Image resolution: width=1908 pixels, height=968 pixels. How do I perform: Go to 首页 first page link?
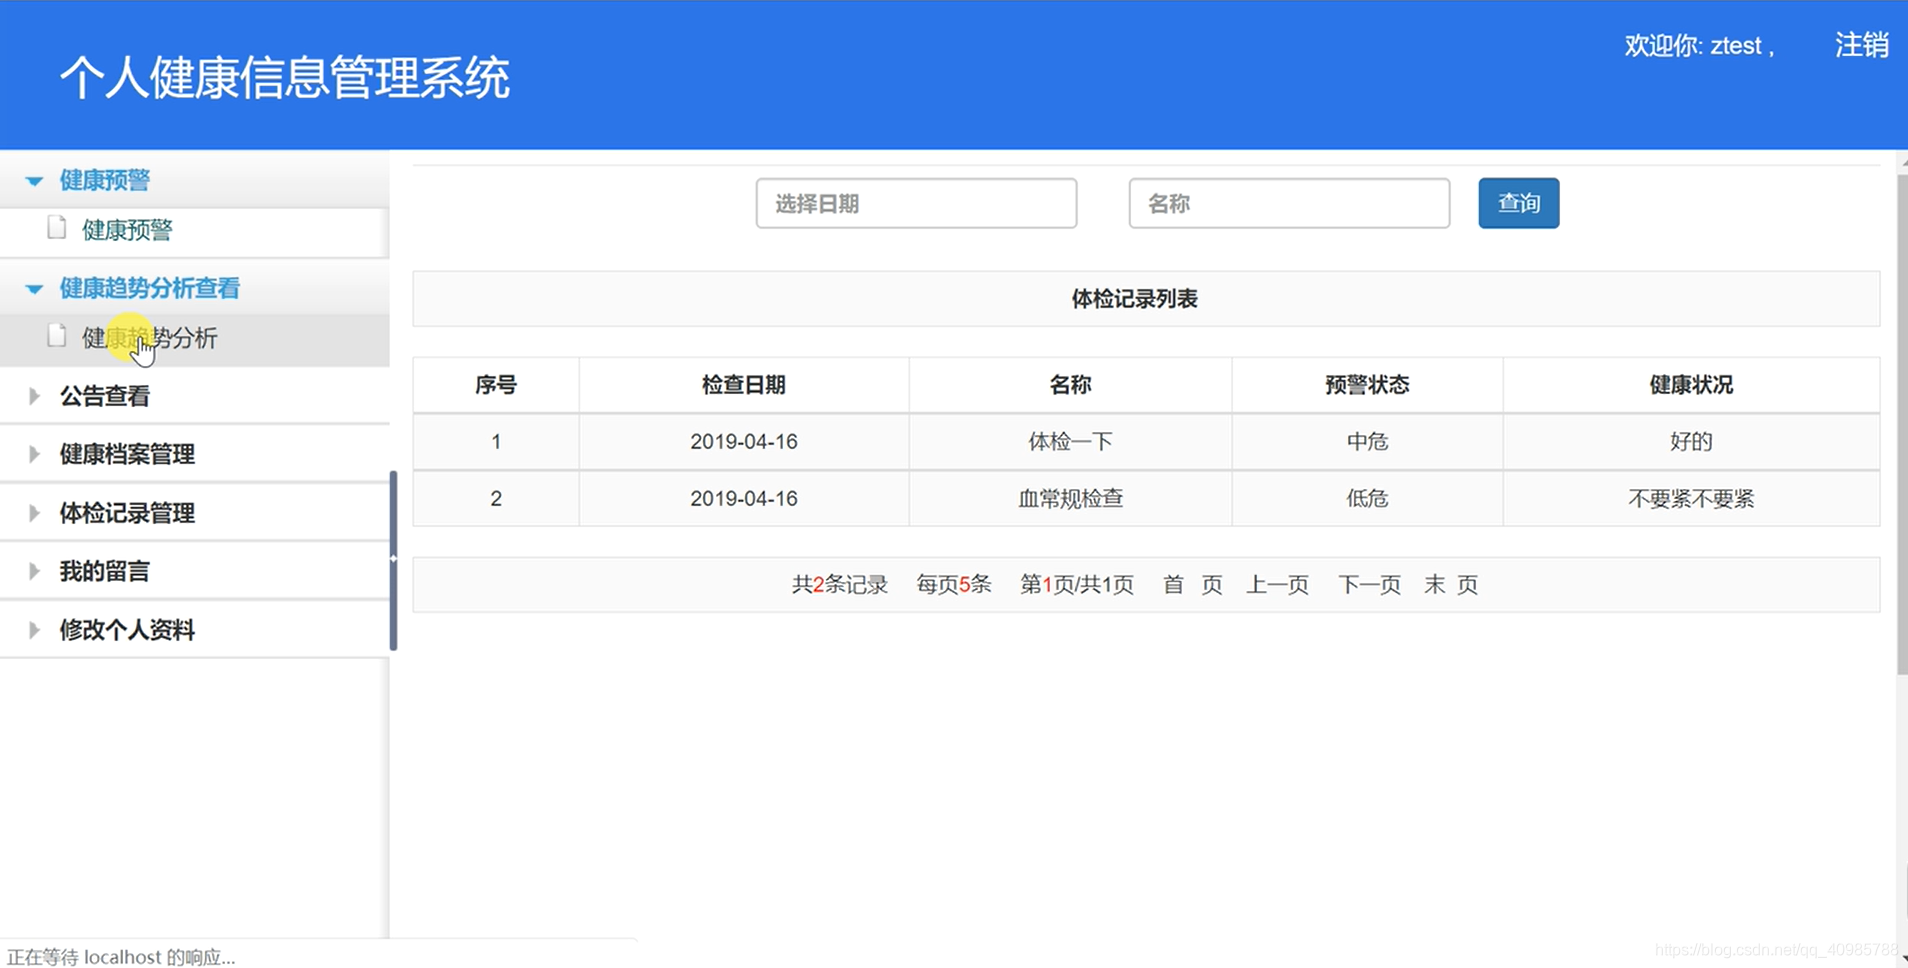(1192, 585)
